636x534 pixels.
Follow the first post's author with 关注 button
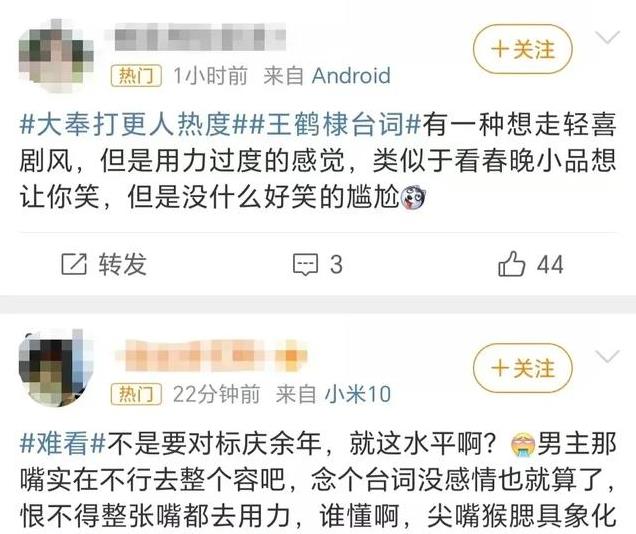coord(522,50)
